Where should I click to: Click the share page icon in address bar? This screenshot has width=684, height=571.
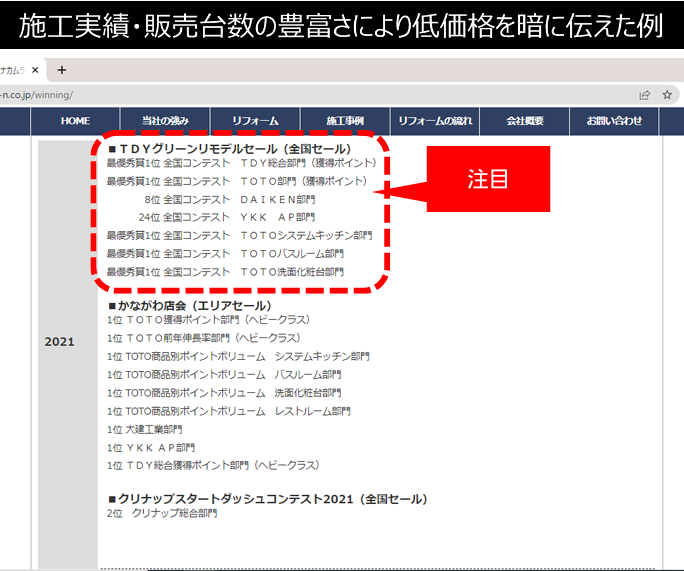(x=644, y=95)
